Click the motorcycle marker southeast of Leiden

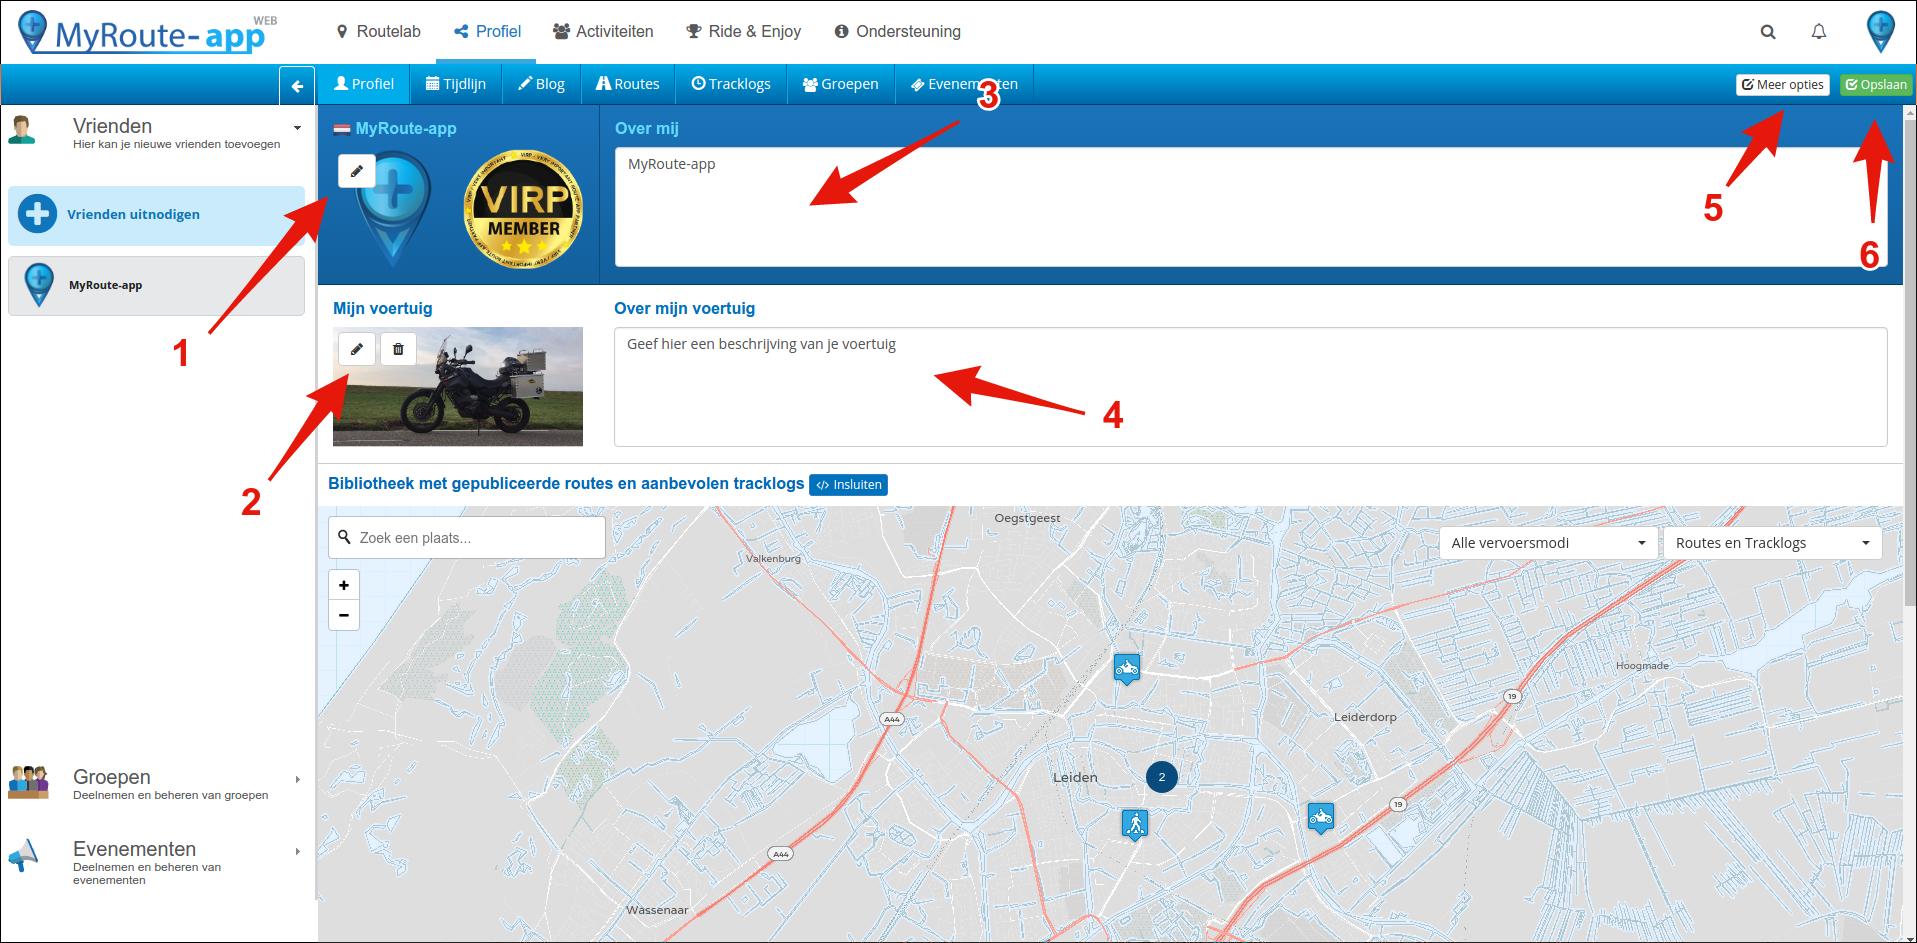[x=1321, y=818]
